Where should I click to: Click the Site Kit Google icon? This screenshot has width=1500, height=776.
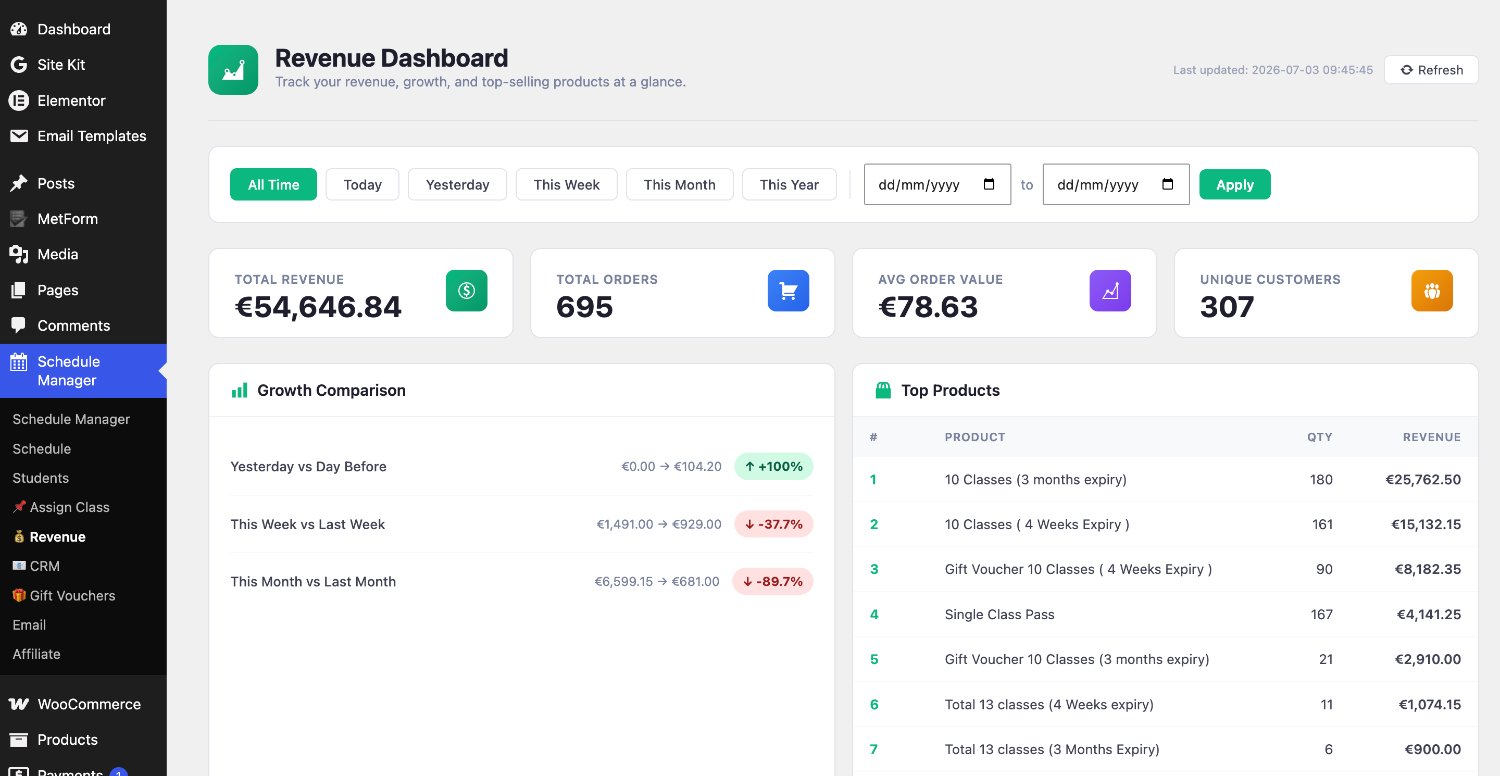pyautogui.click(x=18, y=64)
